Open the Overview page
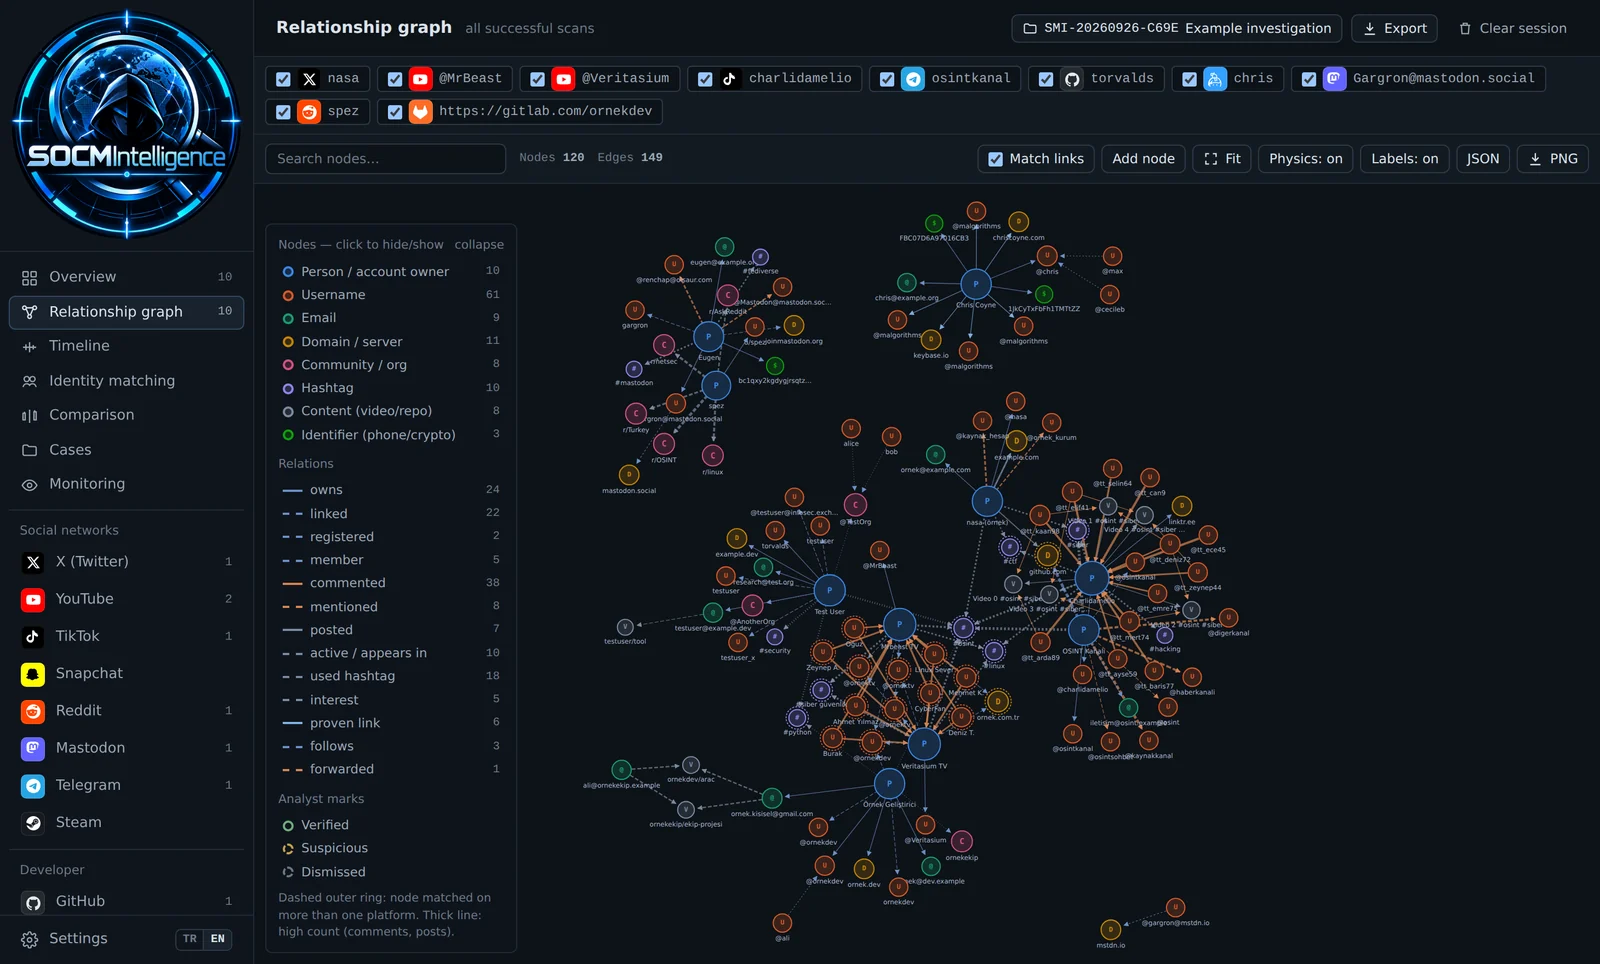The width and height of the screenshot is (1600, 964). 126,277
